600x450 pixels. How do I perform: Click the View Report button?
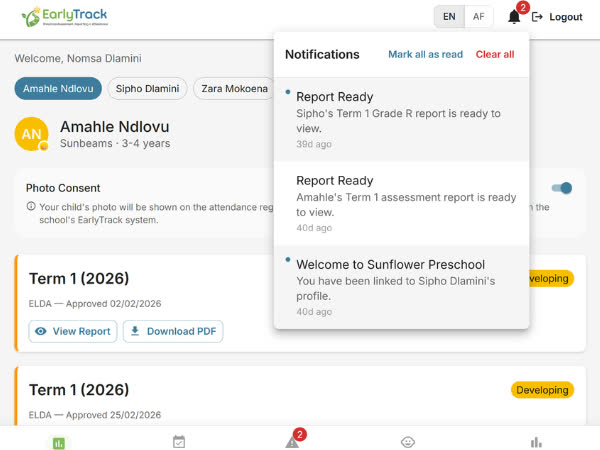coord(73,331)
